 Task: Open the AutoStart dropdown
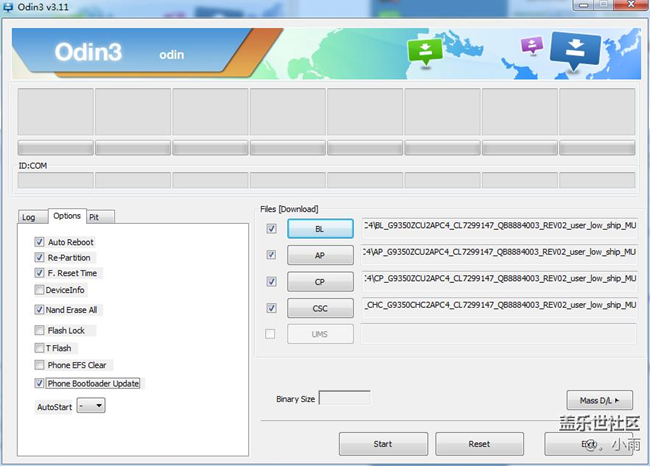[x=91, y=406]
